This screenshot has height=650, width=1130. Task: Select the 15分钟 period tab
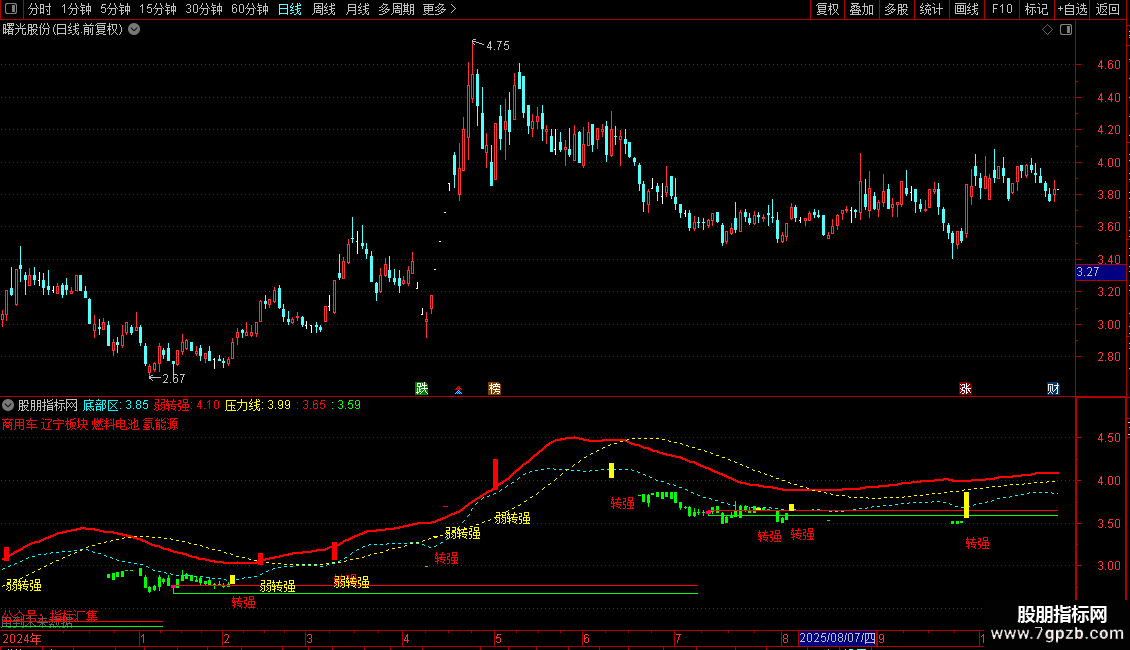coord(158,9)
